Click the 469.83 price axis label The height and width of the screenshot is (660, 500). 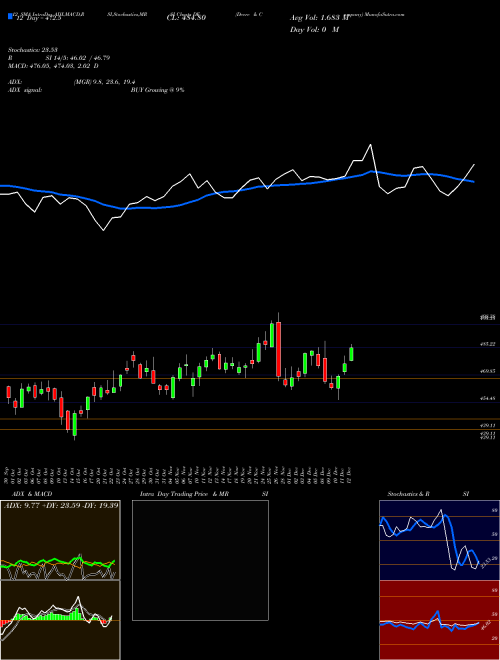[488, 372]
